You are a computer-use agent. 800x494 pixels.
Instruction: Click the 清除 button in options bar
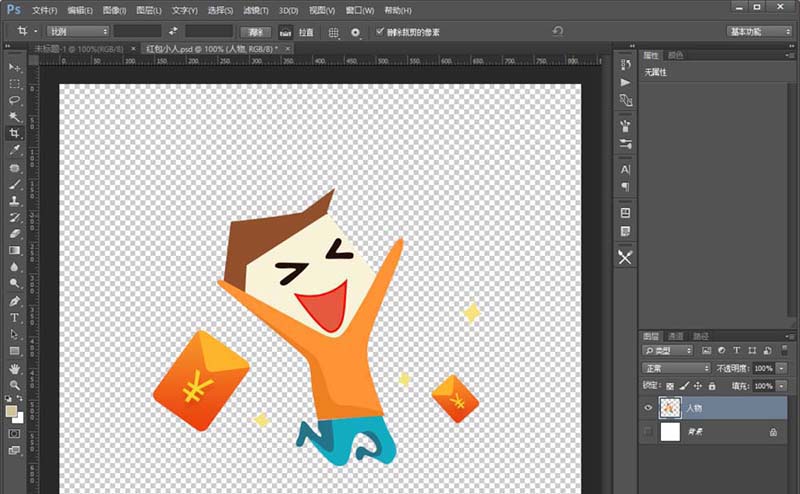(256, 32)
